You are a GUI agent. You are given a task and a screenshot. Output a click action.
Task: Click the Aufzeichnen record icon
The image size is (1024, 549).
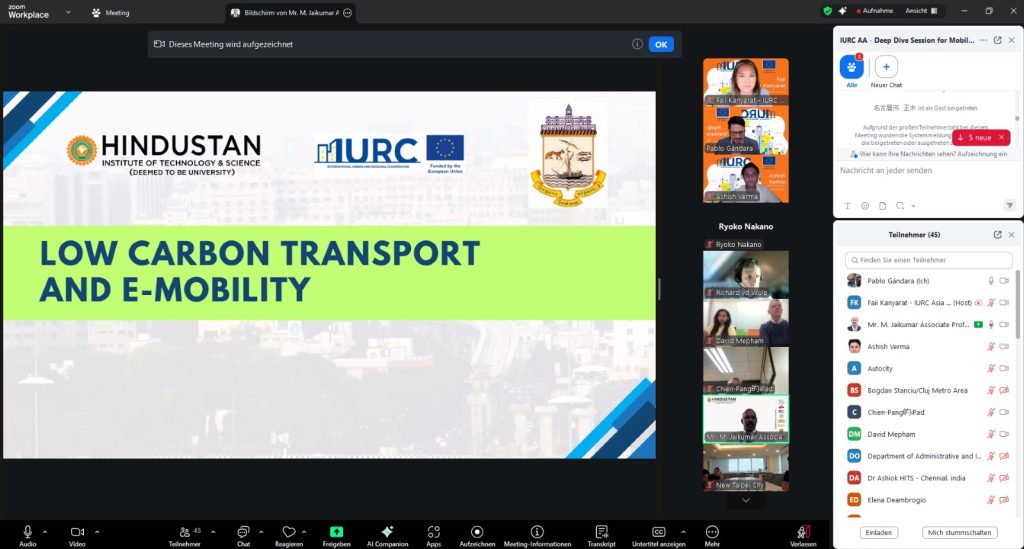tap(477, 531)
